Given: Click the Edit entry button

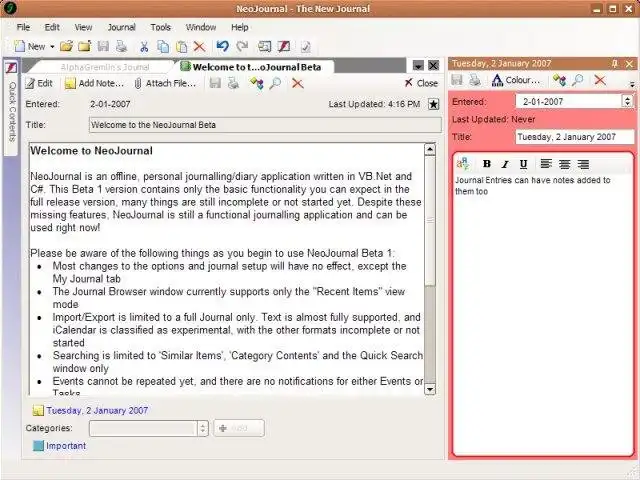Looking at the screenshot, I should pyautogui.click(x=39, y=83).
